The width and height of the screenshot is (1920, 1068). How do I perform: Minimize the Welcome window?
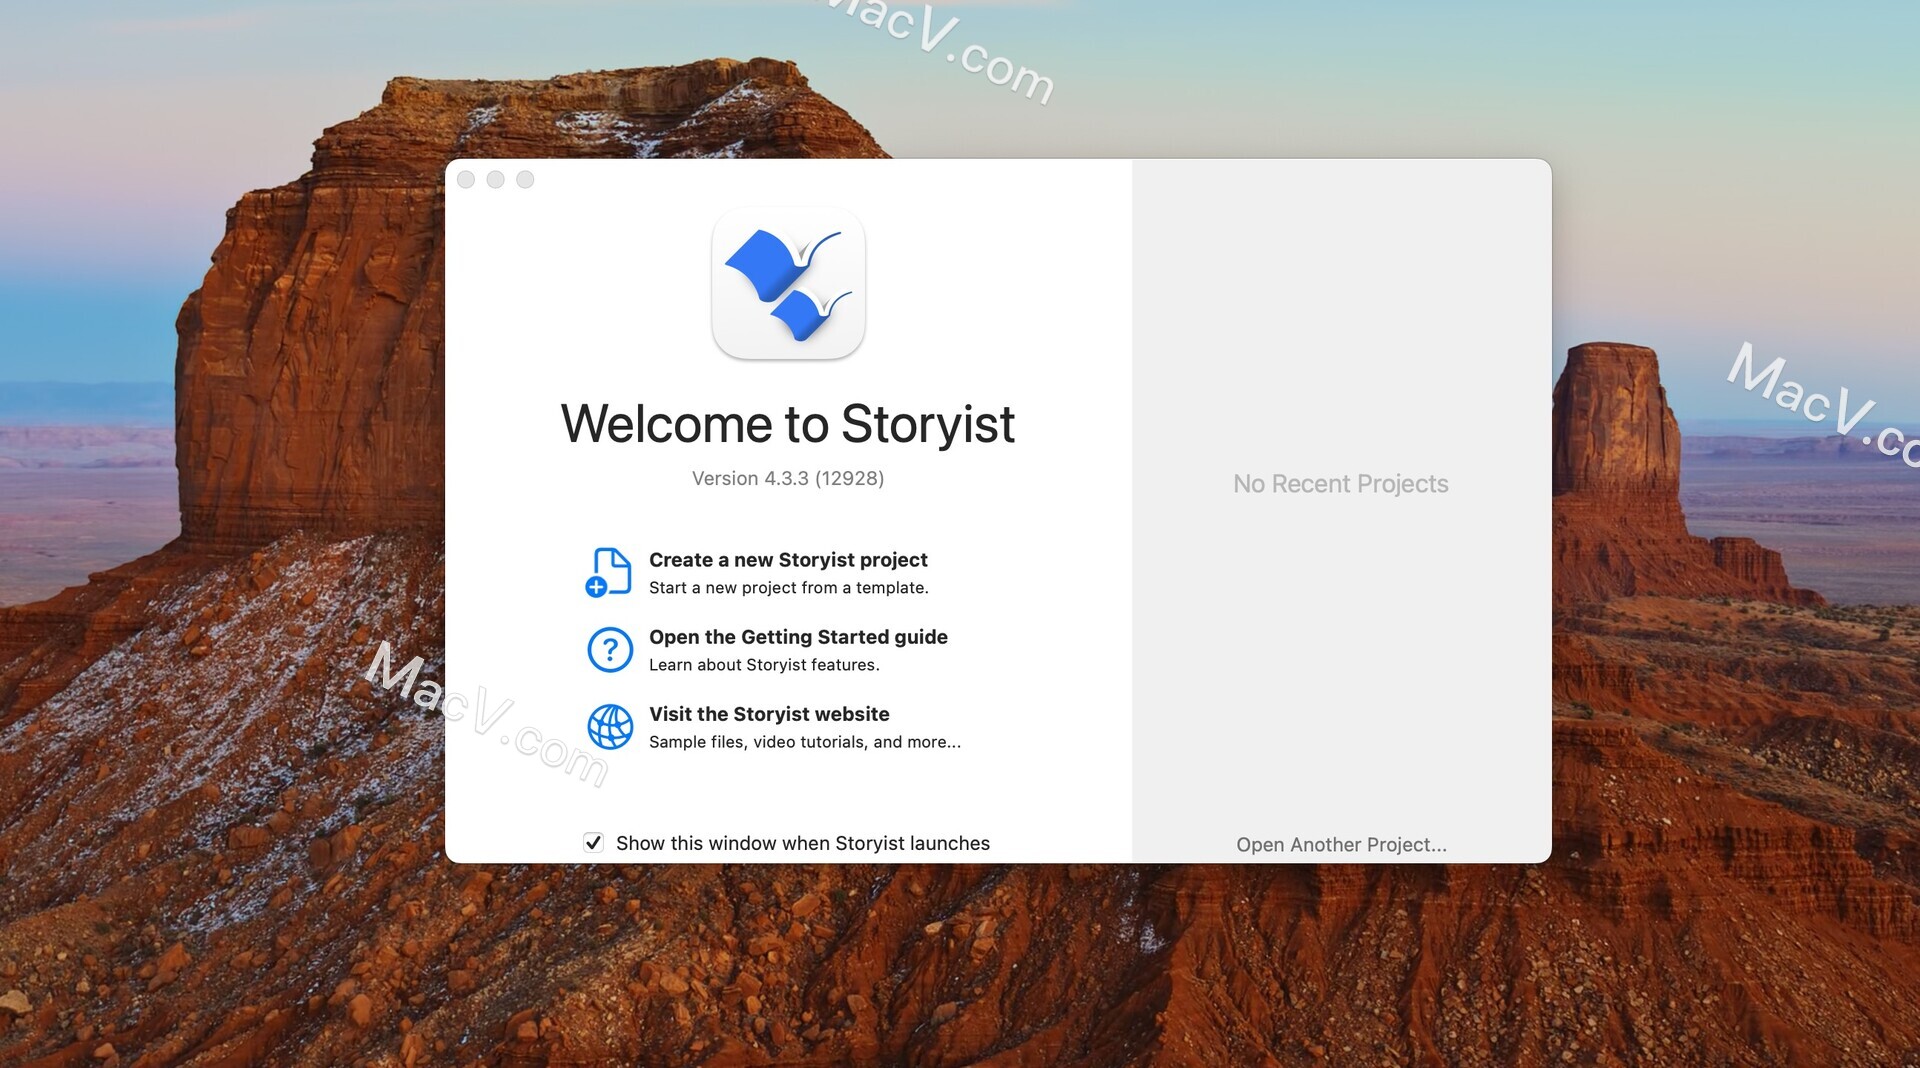tap(496, 180)
